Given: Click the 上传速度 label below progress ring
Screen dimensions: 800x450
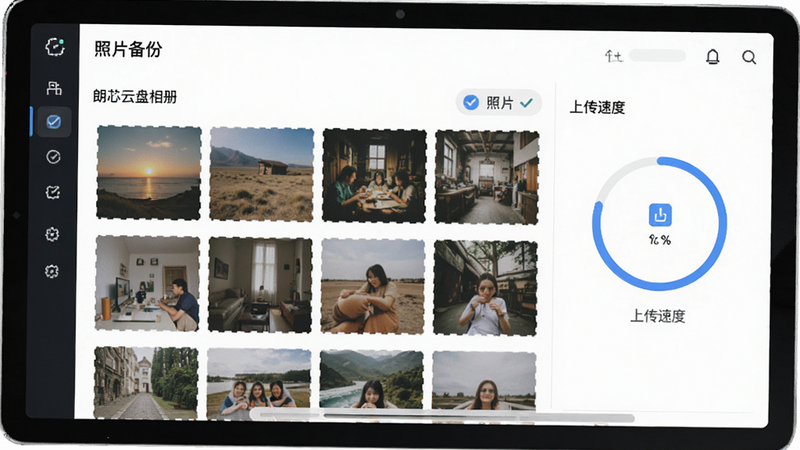Looking at the screenshot, I should click(658, 316).
